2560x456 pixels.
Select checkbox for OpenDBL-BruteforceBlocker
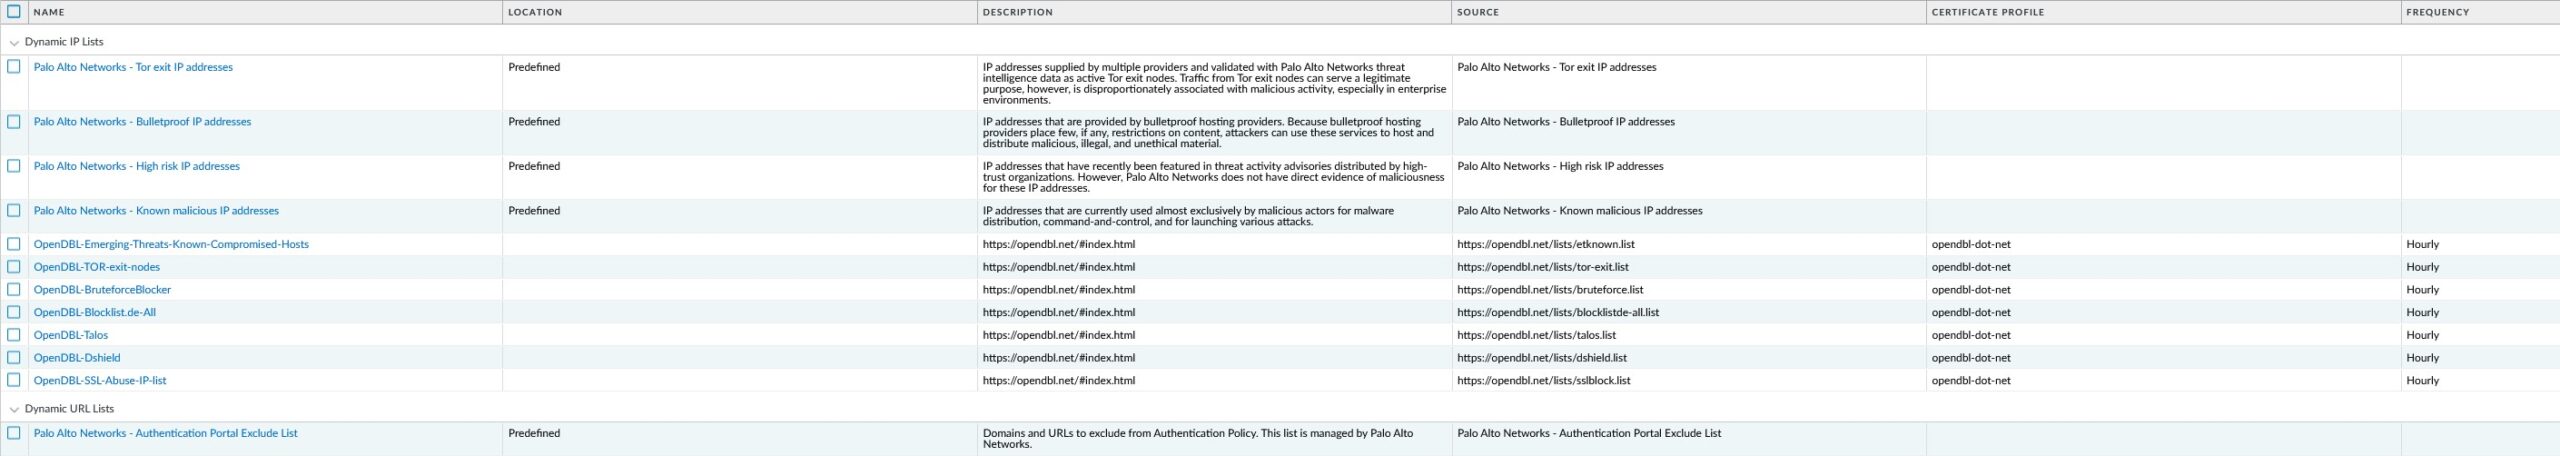(14, 290)
